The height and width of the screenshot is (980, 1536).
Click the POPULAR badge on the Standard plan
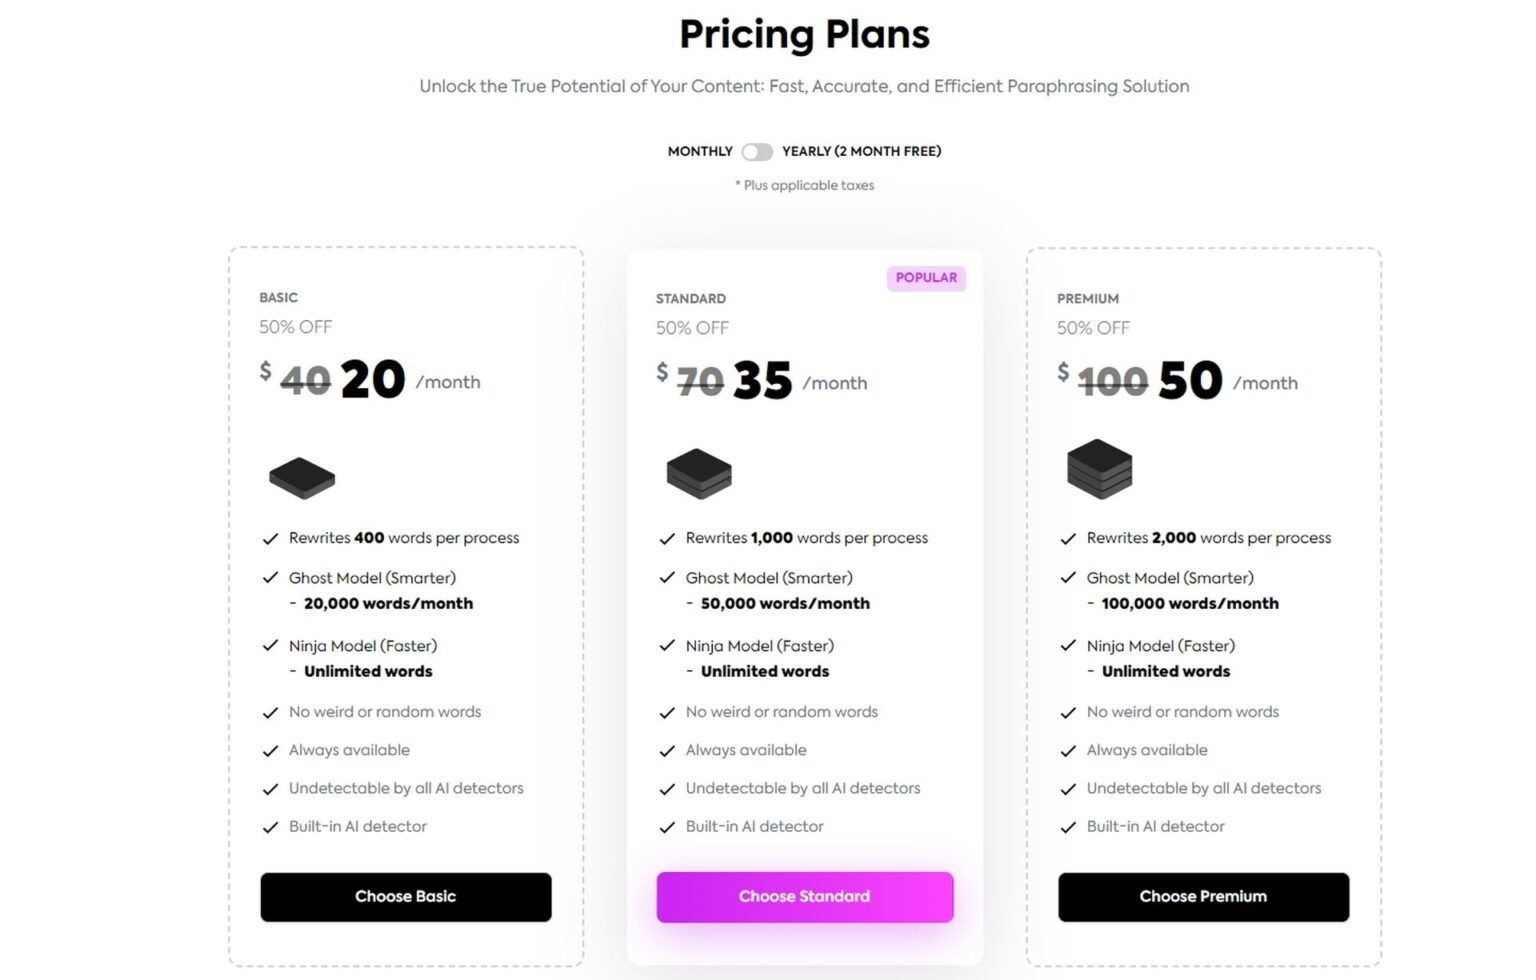click(x=926, y=278)
